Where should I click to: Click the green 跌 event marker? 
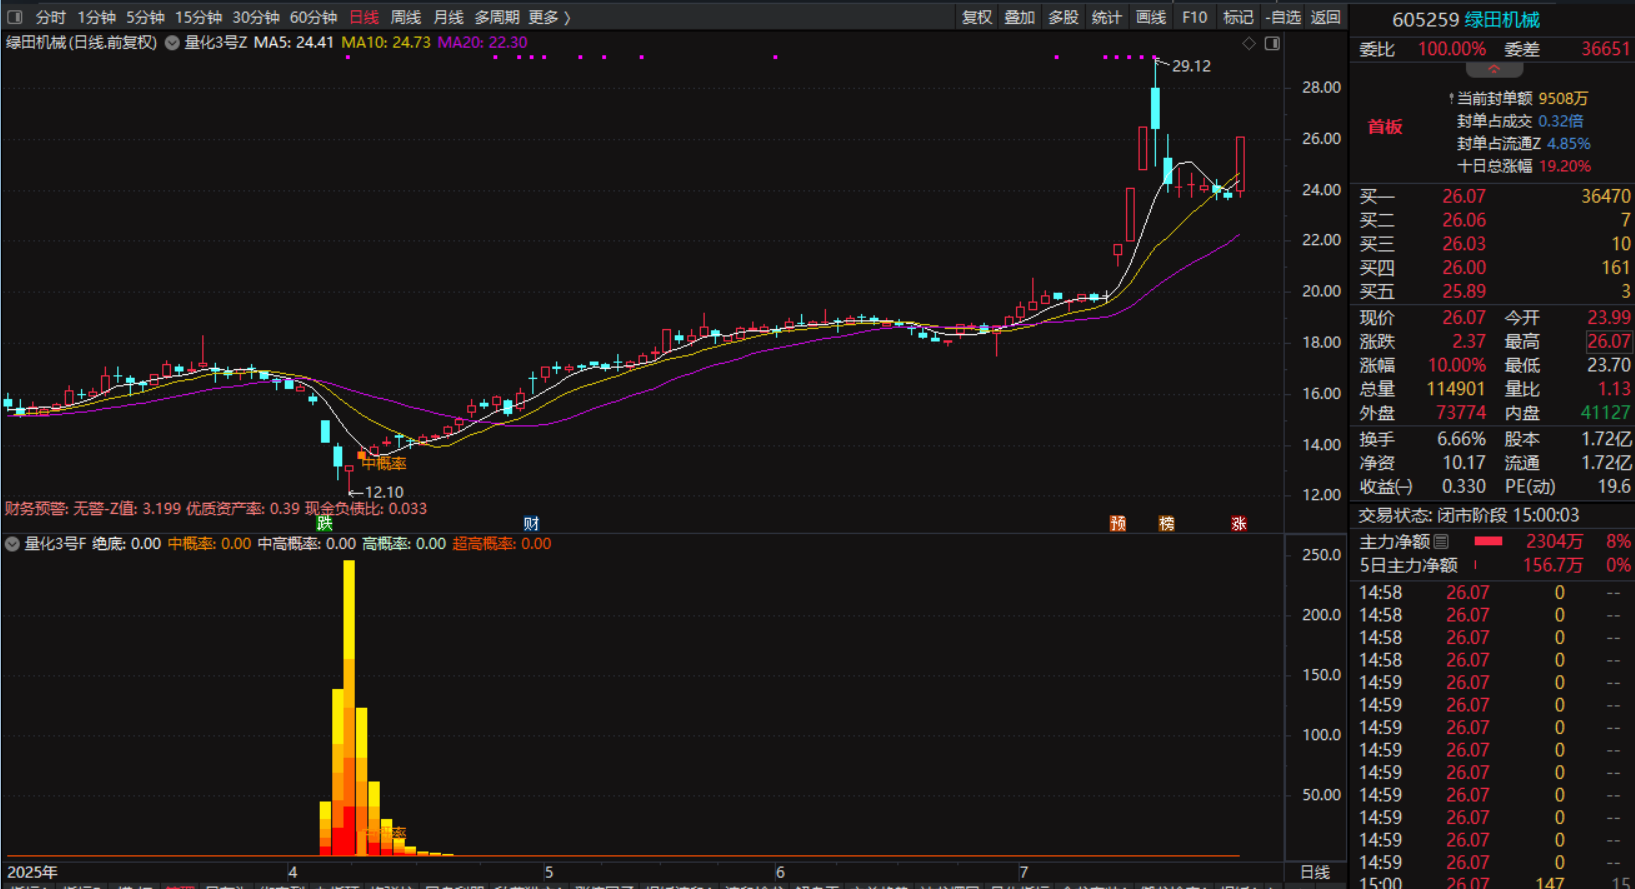coord(324,524)
